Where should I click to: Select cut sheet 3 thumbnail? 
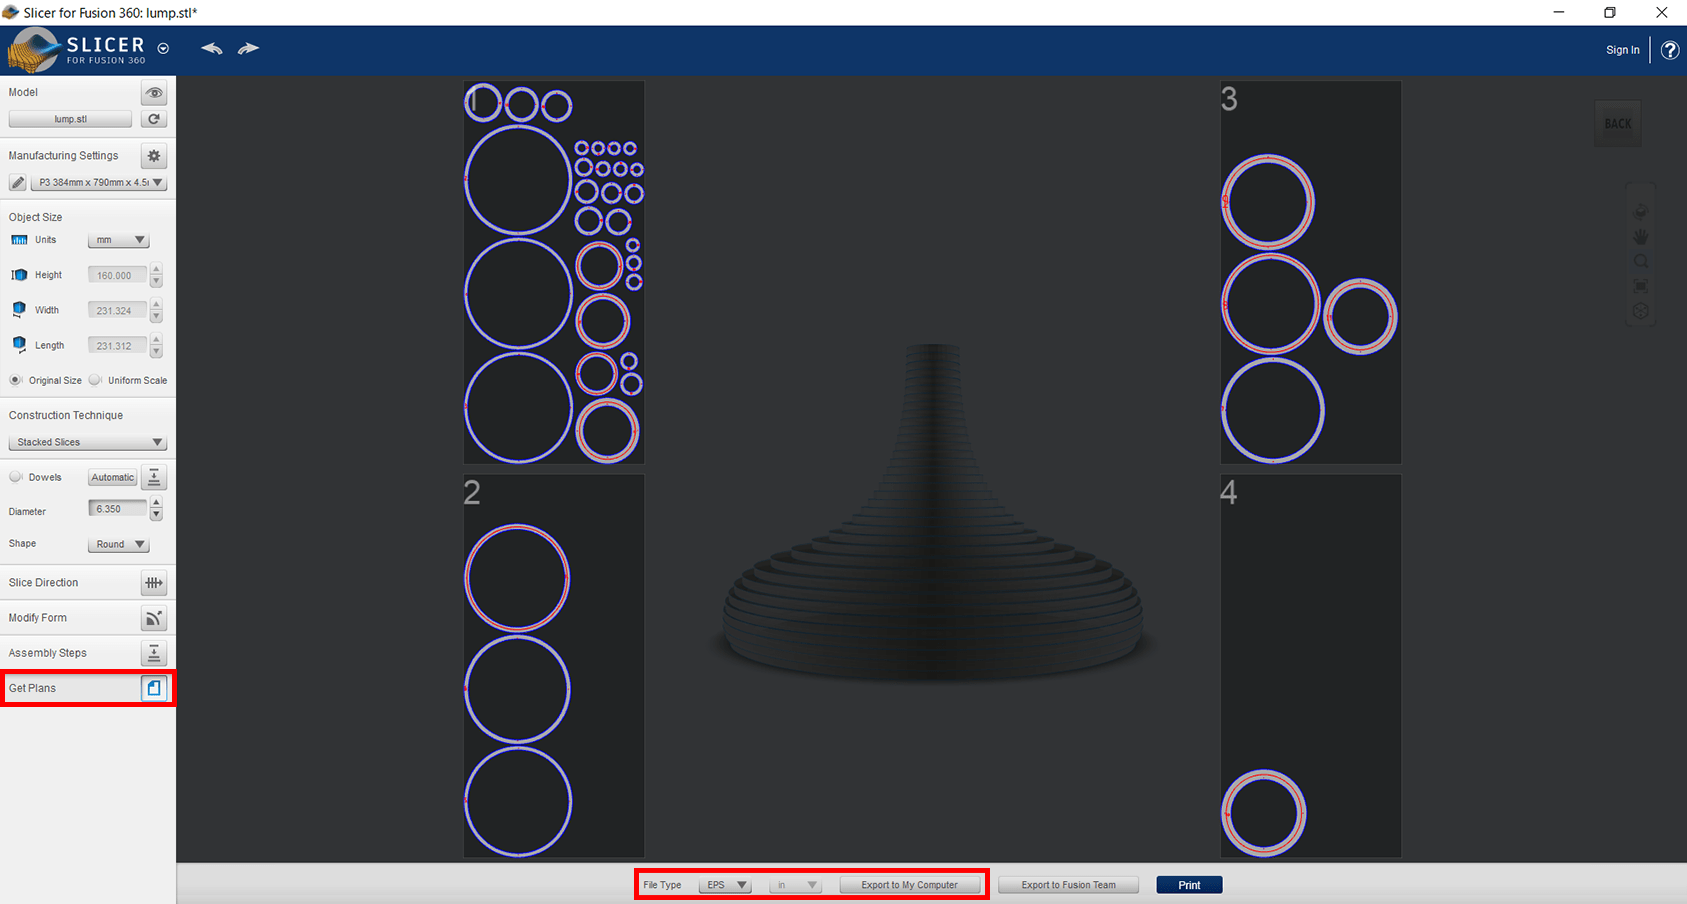1311,272
